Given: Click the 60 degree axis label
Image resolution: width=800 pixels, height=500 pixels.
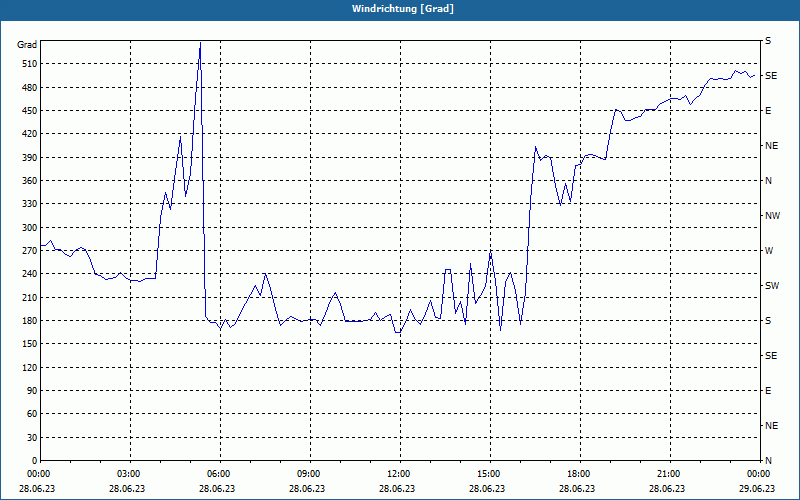Looking at the screenshot, I should (32, 414).
